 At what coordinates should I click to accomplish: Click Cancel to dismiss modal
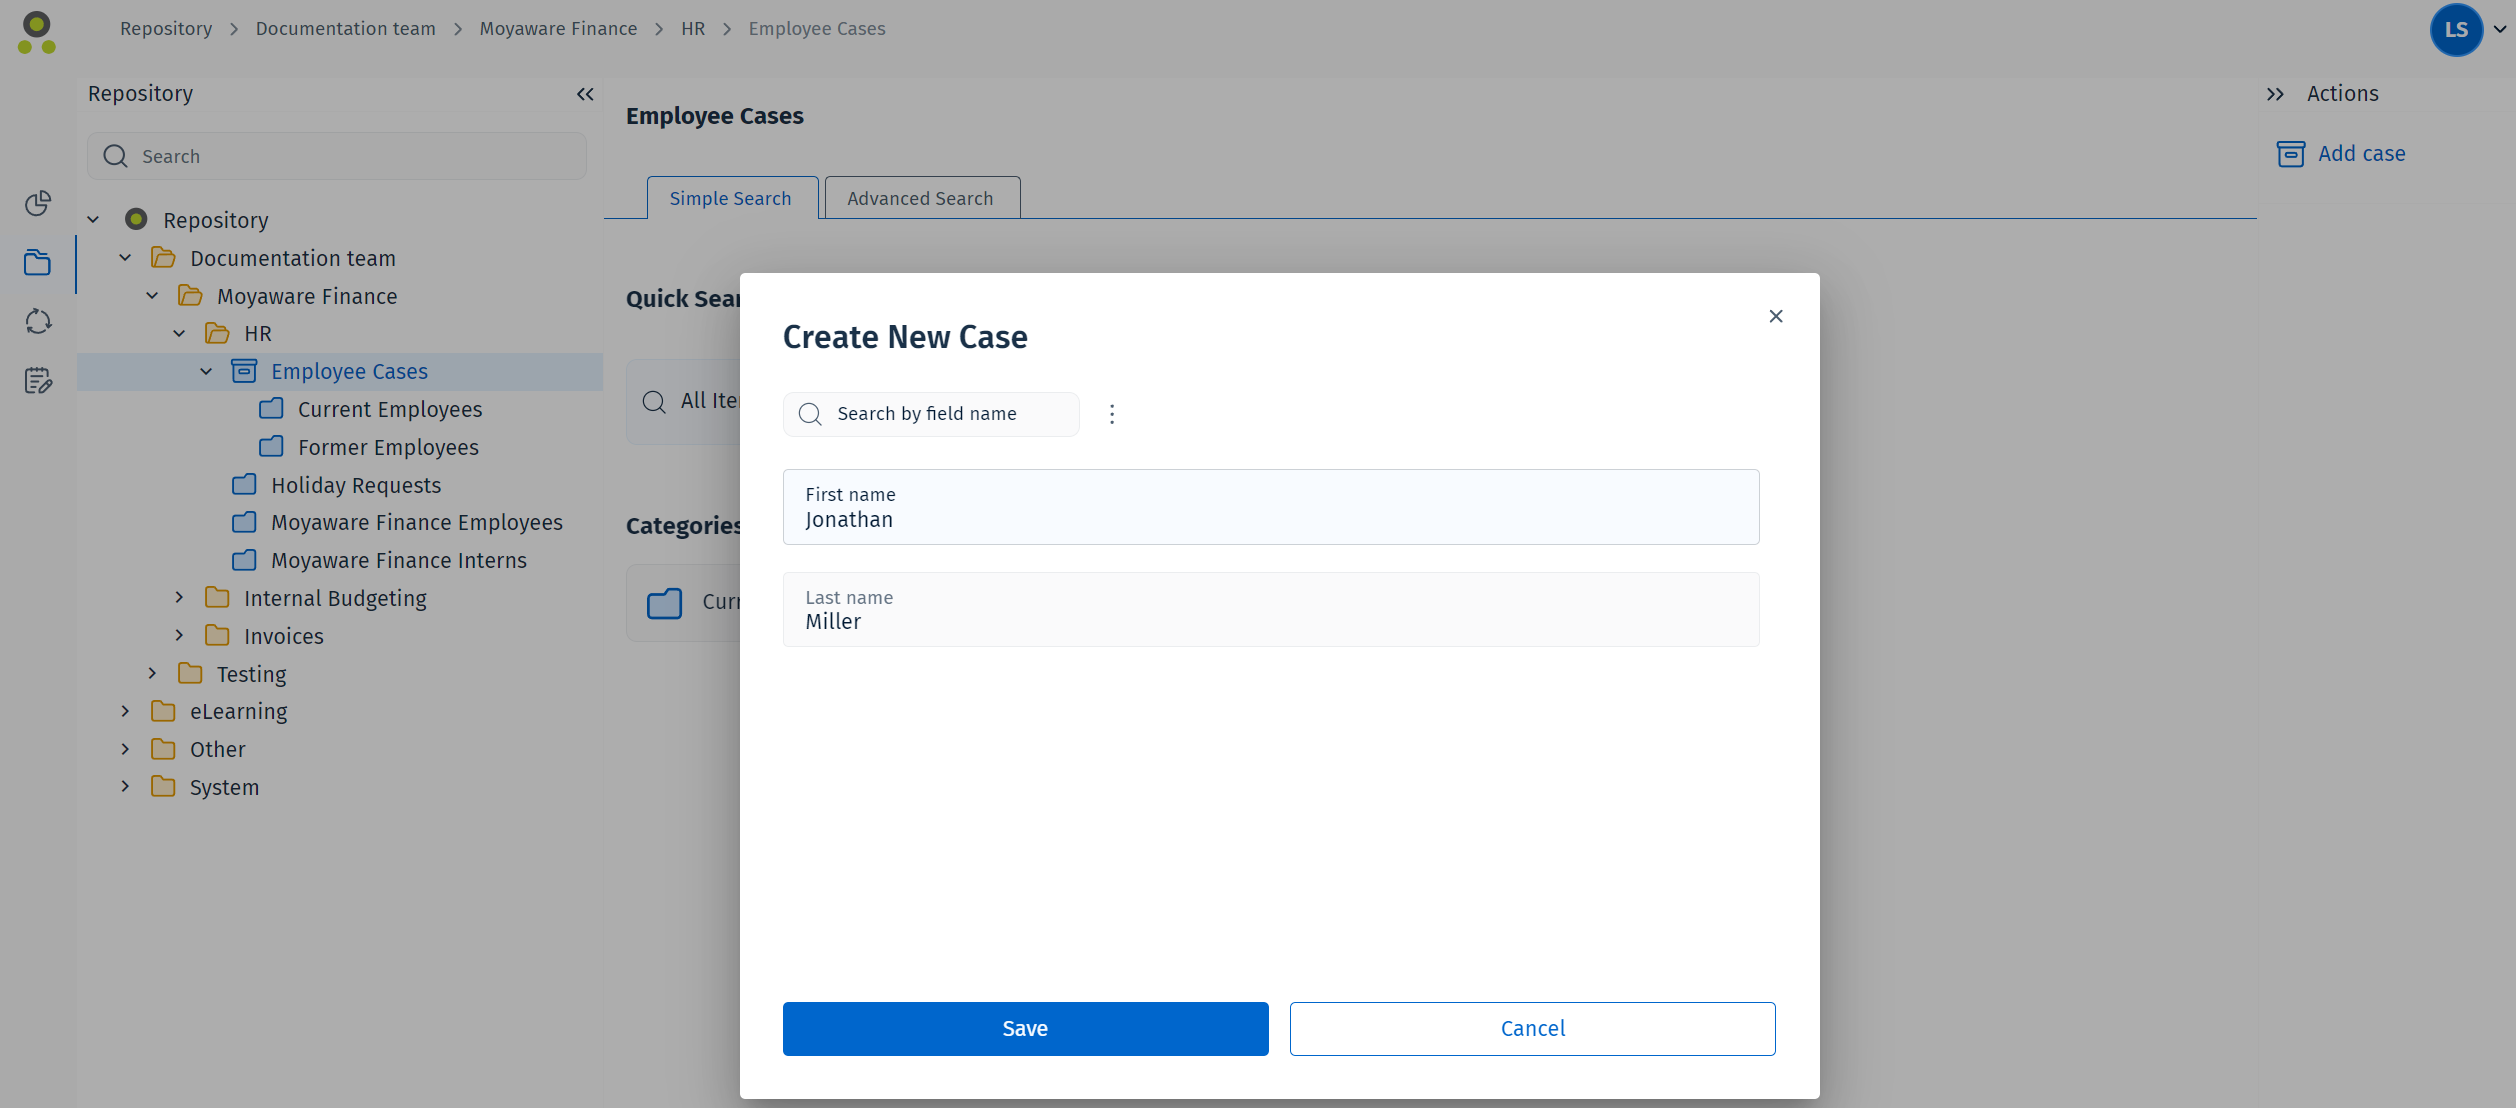pos(1532,1028)
